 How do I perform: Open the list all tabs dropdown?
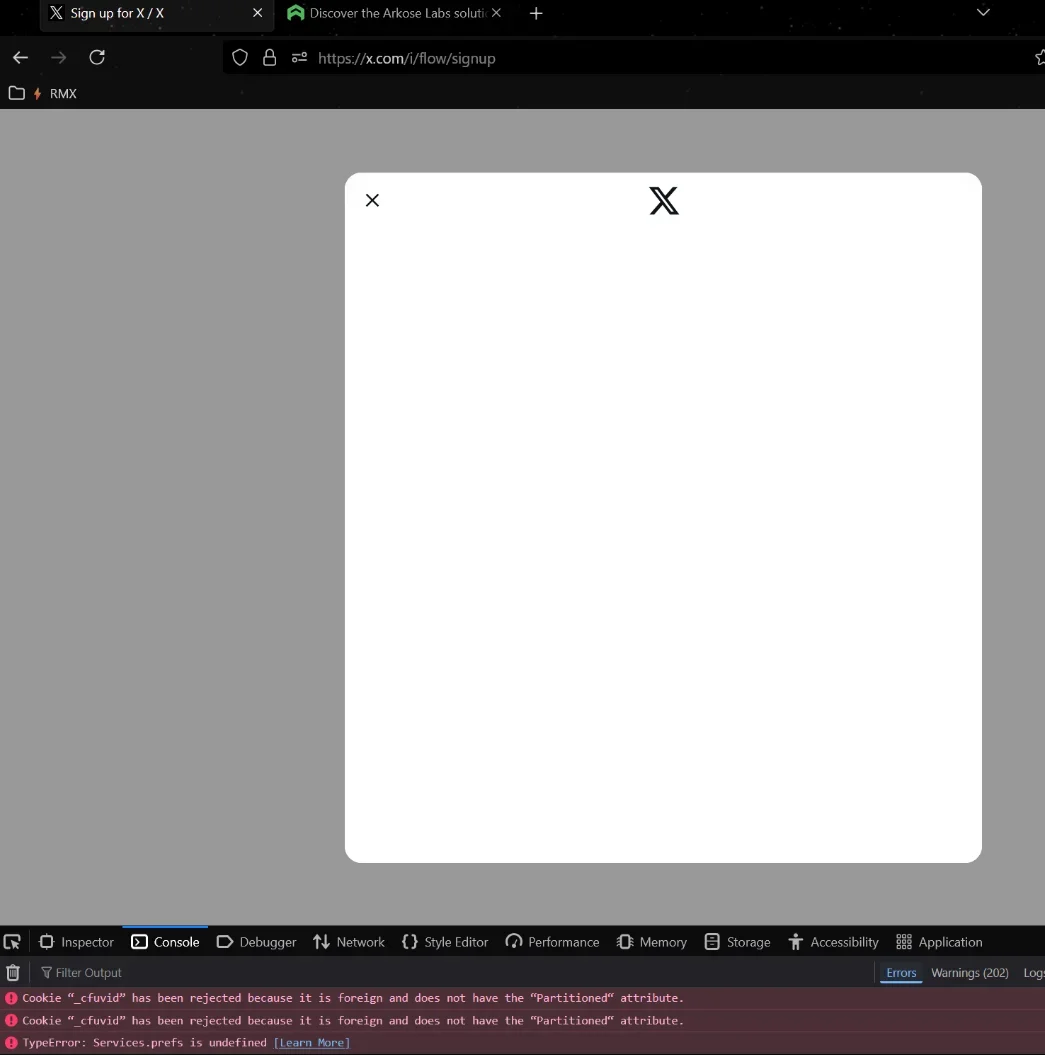983,13
